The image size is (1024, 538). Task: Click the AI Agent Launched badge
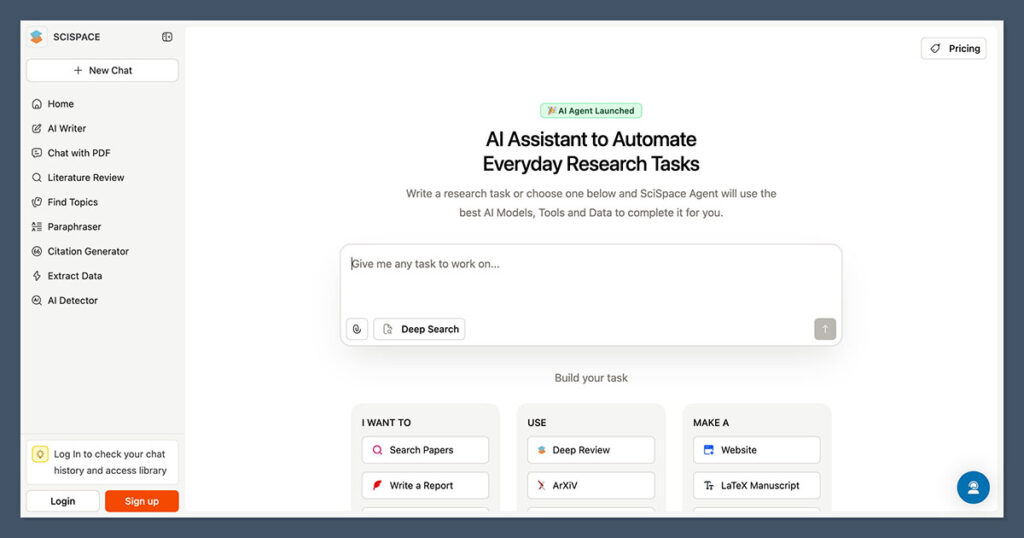point(591,111)
